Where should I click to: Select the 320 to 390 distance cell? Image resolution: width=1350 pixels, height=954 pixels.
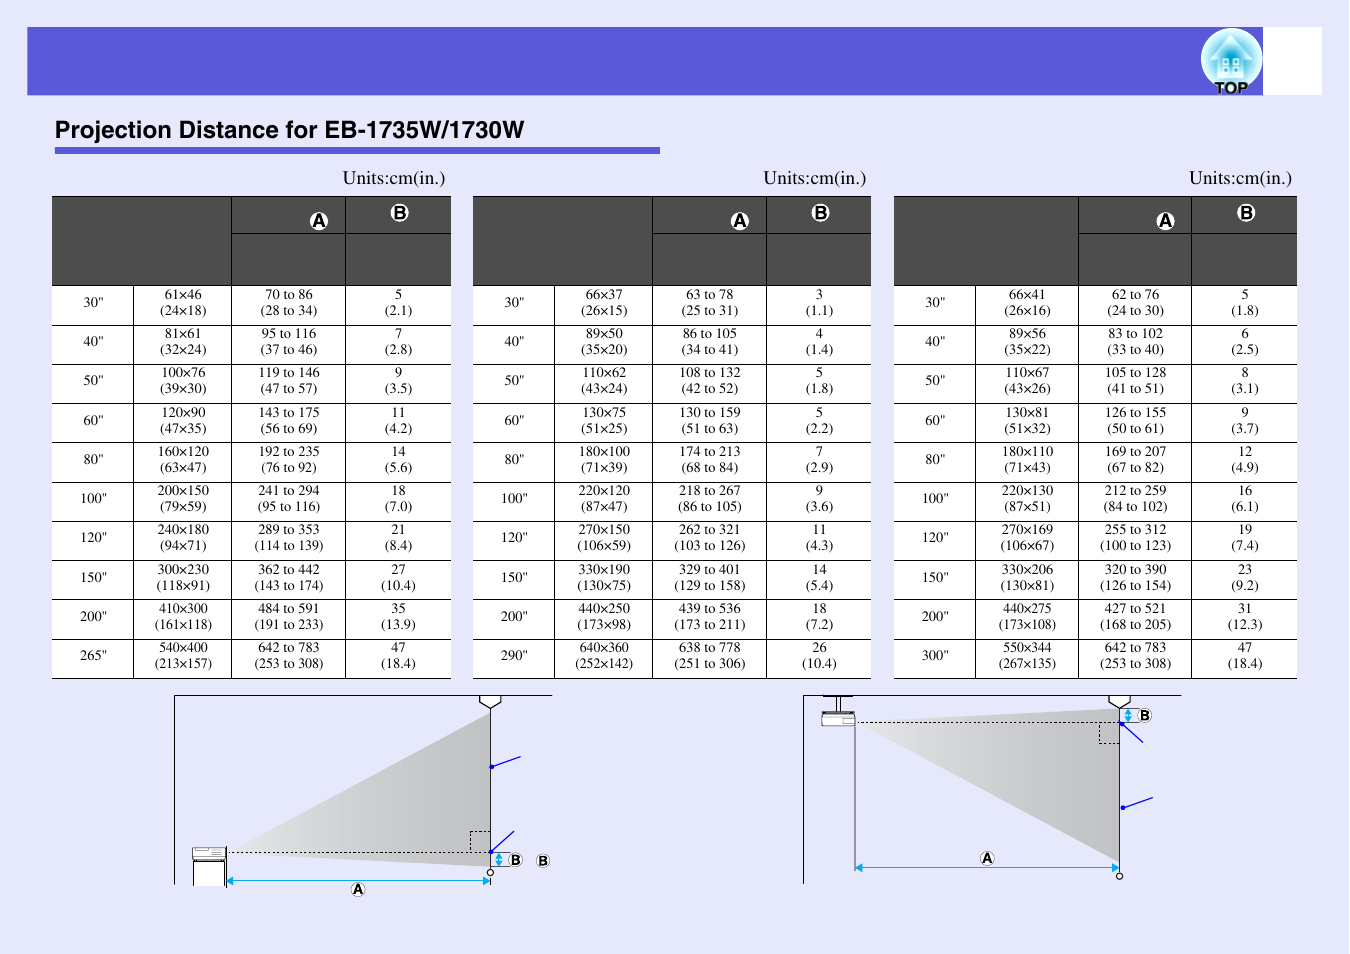click(1136, 578)
